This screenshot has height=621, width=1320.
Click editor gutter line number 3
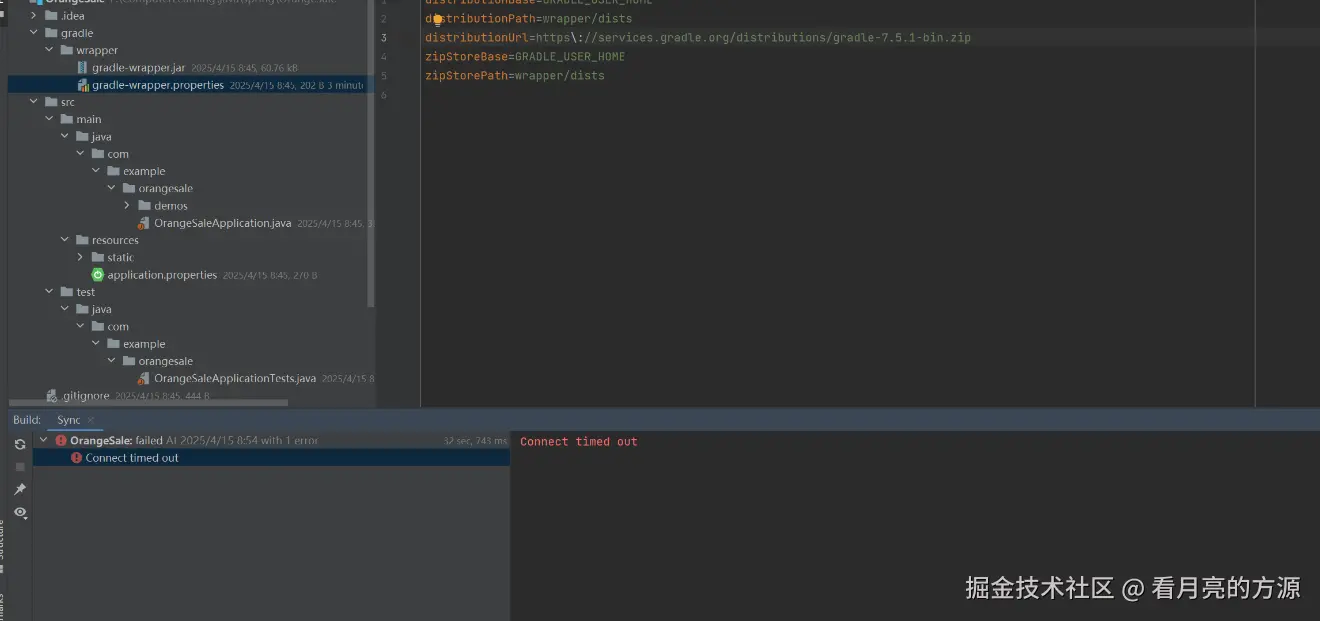pos(384,38)
